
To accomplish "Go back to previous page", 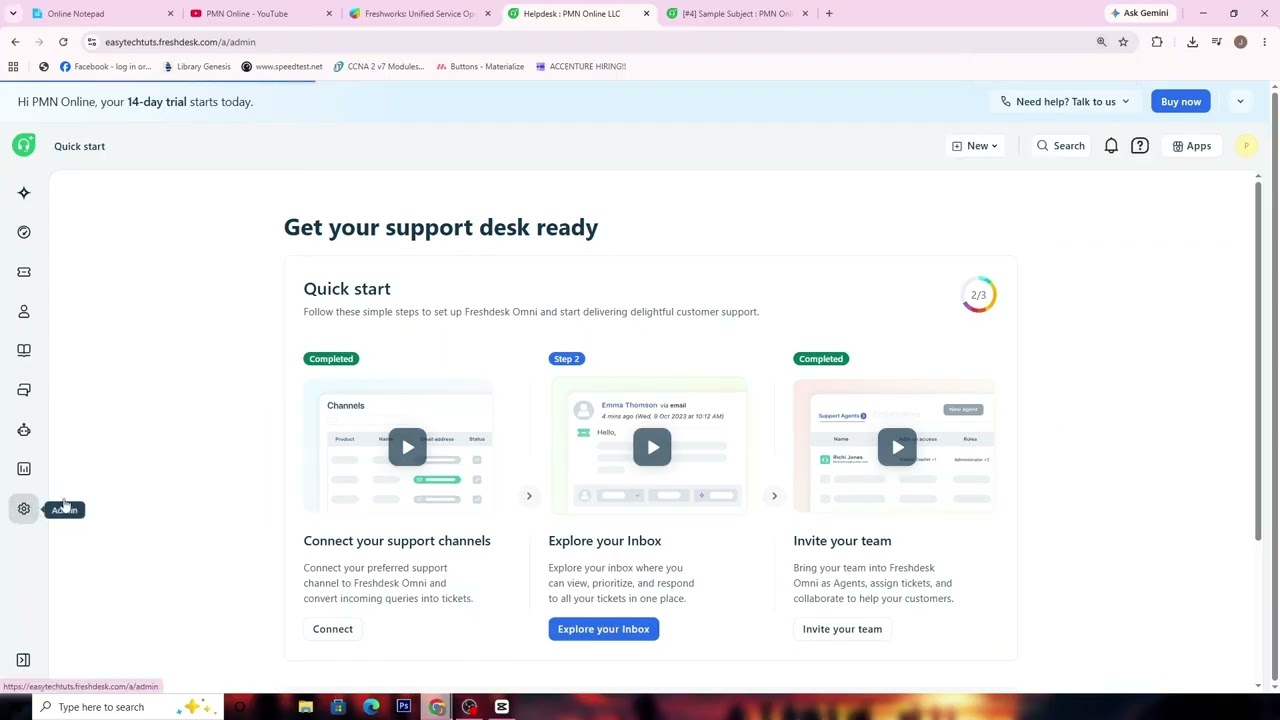I will (15, 42).
